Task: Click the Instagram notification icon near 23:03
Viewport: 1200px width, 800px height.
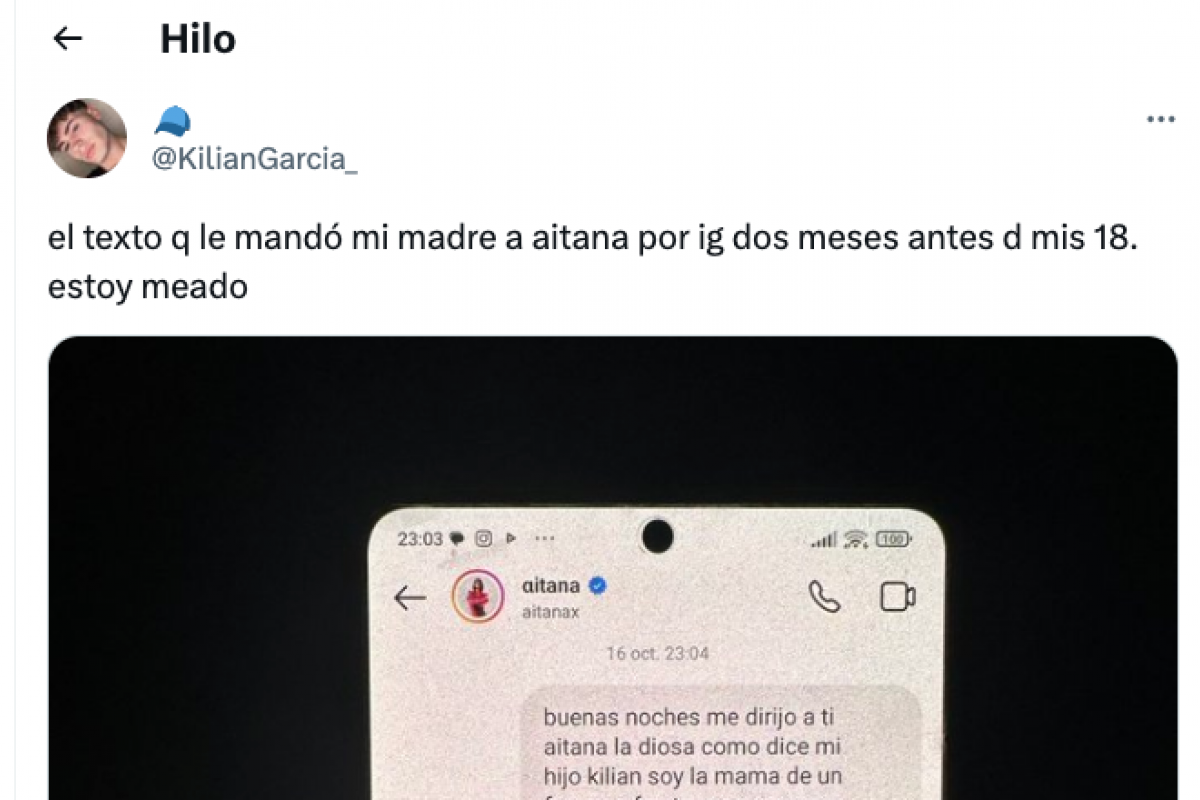Action: pyautogui.click(x=484, y=538)
